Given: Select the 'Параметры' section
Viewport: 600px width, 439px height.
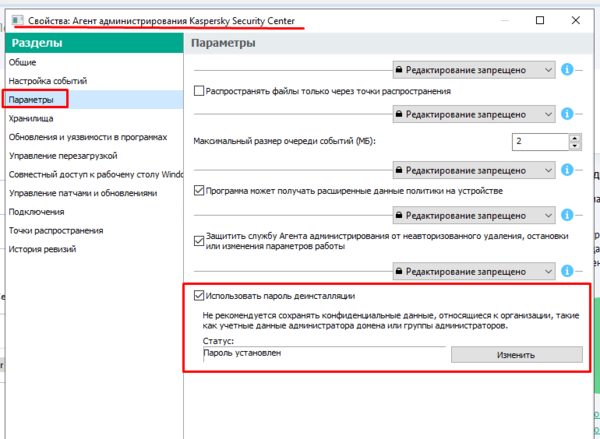Looking at the screenshot, I should tap(94, 100).
